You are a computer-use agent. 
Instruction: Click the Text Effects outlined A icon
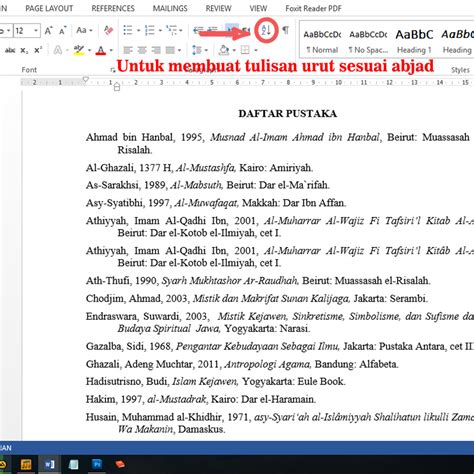[x=58, y=50]
